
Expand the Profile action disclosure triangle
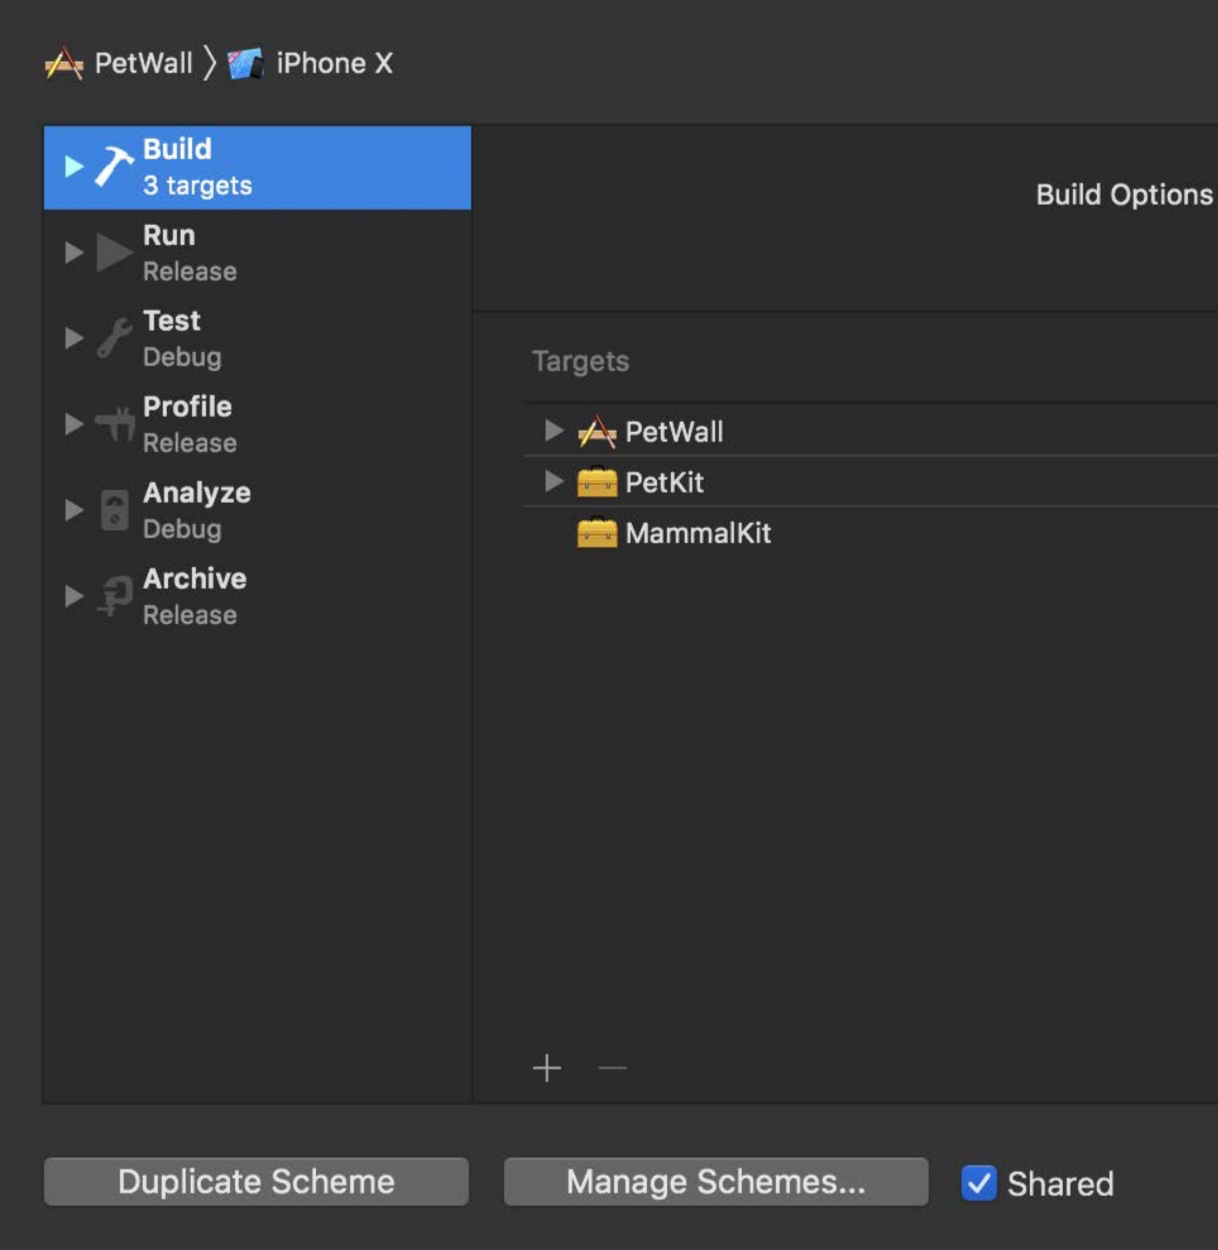(74, 424)
